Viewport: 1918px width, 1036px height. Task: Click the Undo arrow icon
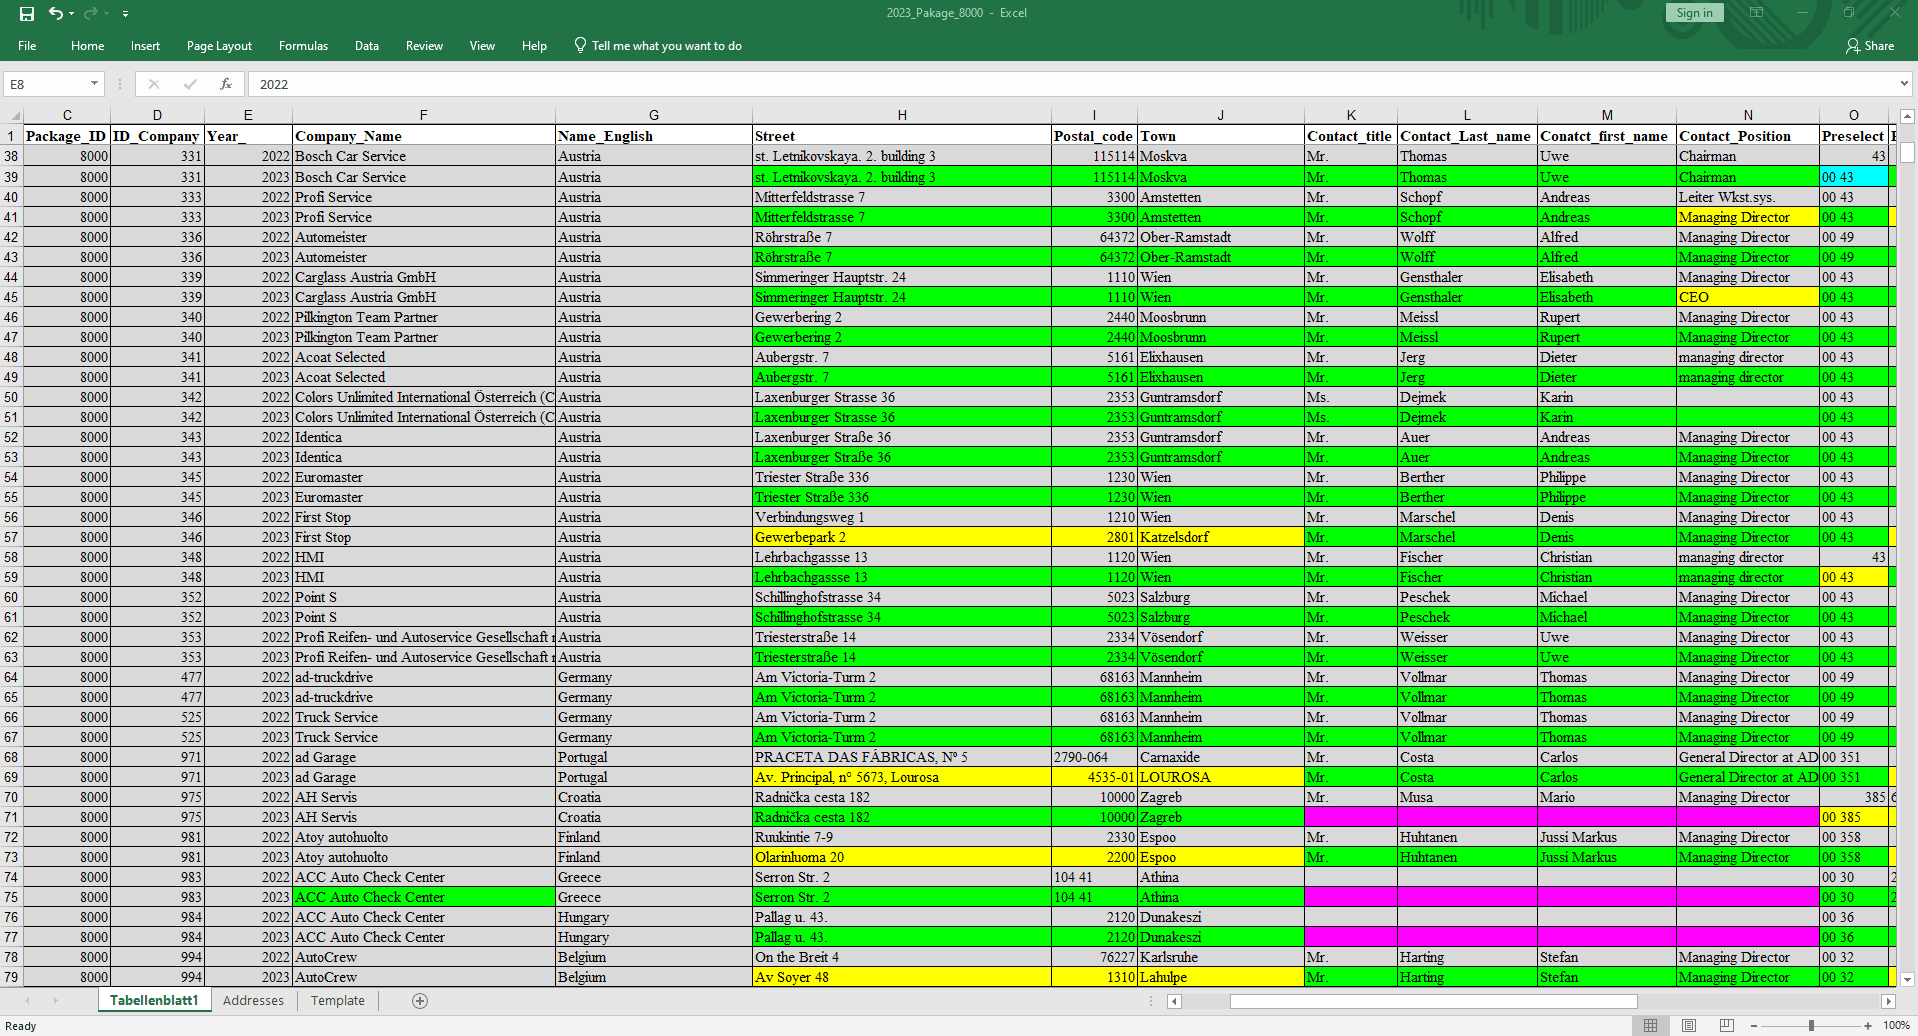(56, 13)
